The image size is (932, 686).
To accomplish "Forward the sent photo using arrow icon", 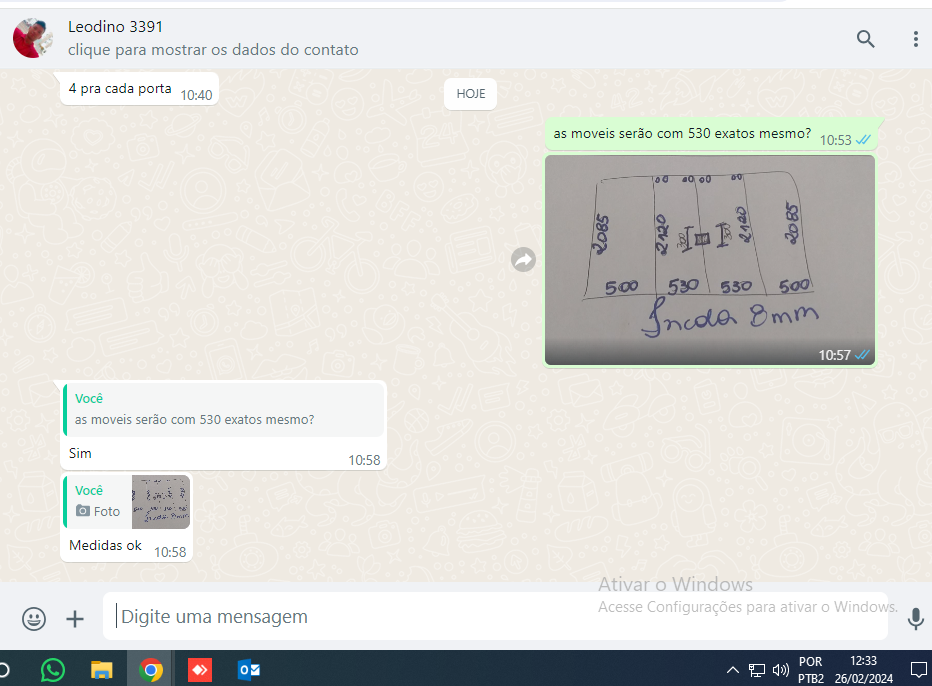I will pyautogui.click(x=523, y=259).
